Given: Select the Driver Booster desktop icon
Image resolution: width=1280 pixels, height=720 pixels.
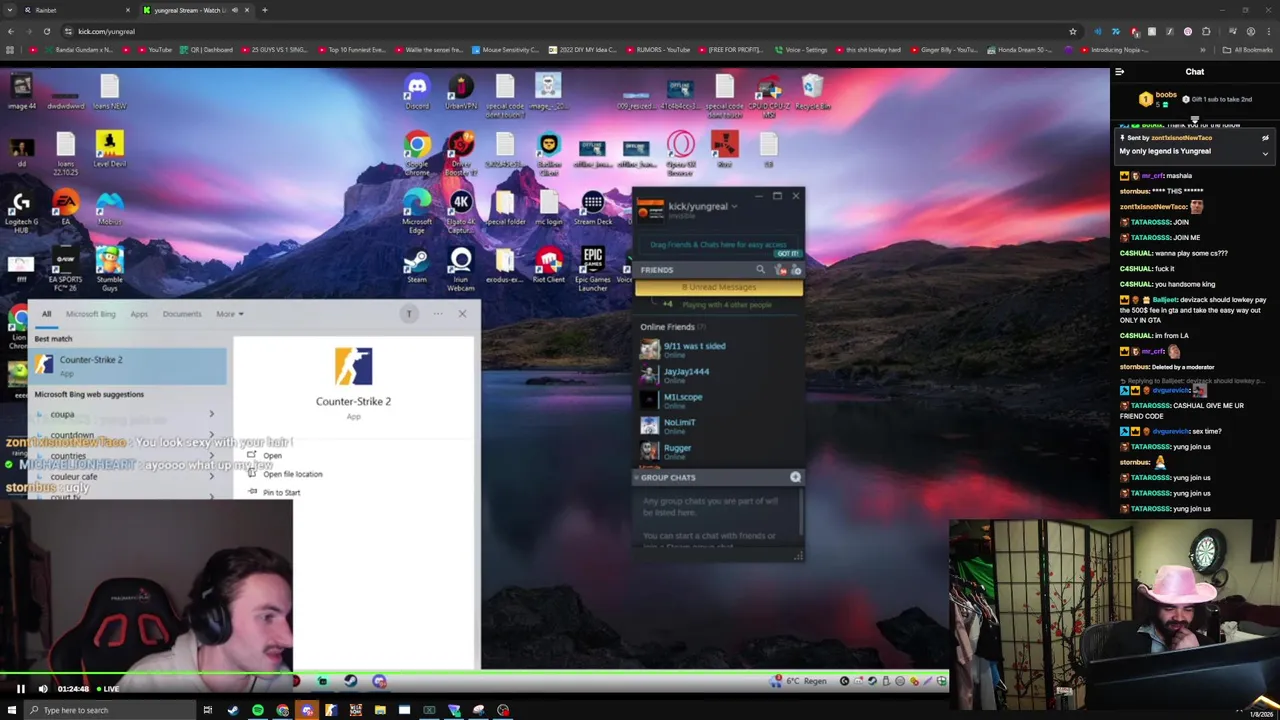Looking at the screenshot, I should (x=461, y=152).
